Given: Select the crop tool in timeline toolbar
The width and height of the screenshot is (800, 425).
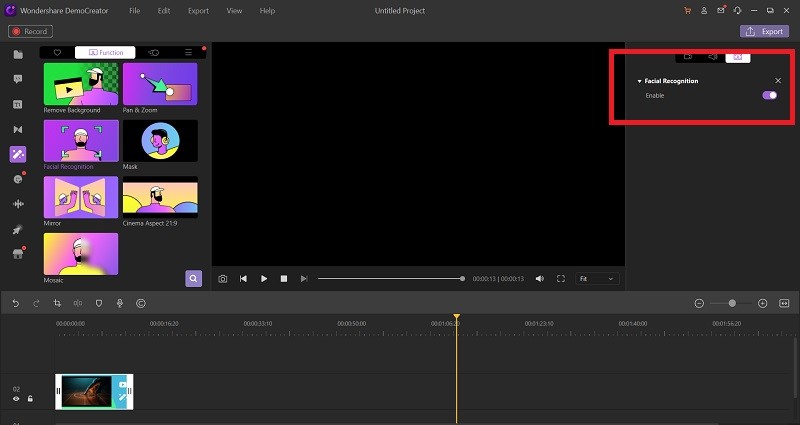Looking at the screenshot, I should click(x=57, y=304).
